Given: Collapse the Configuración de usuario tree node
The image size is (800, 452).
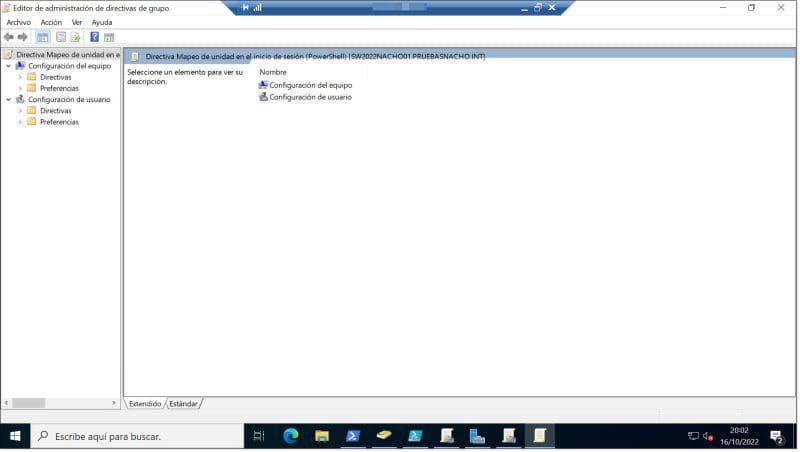Looking at the screenshot, I should point(8,99).
